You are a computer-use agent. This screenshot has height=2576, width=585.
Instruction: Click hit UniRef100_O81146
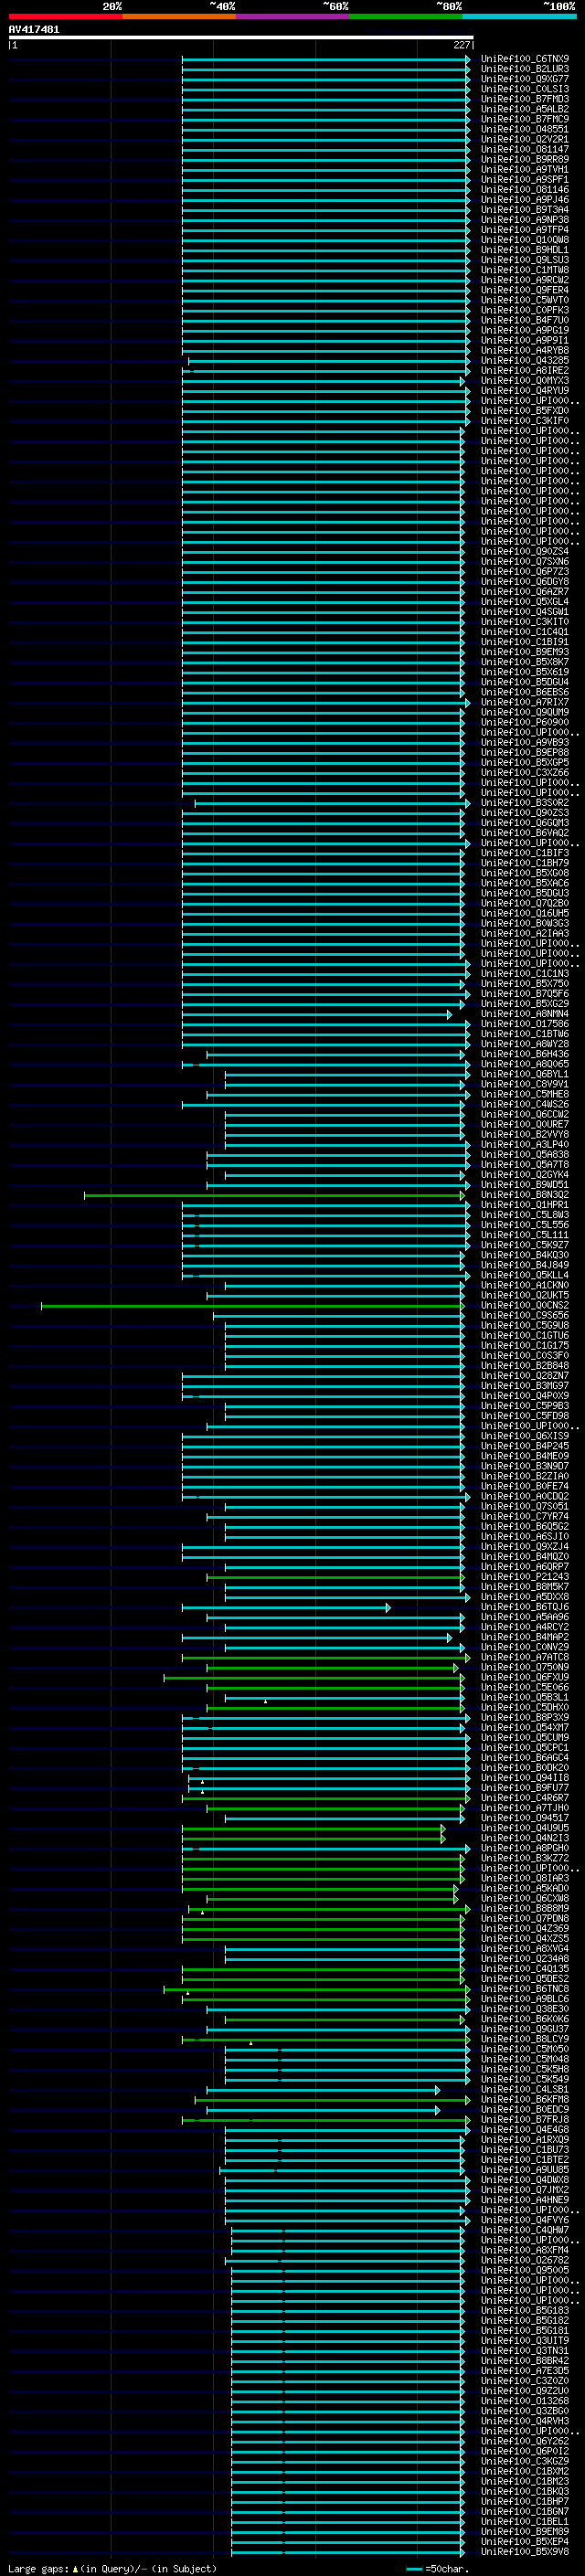525,190
